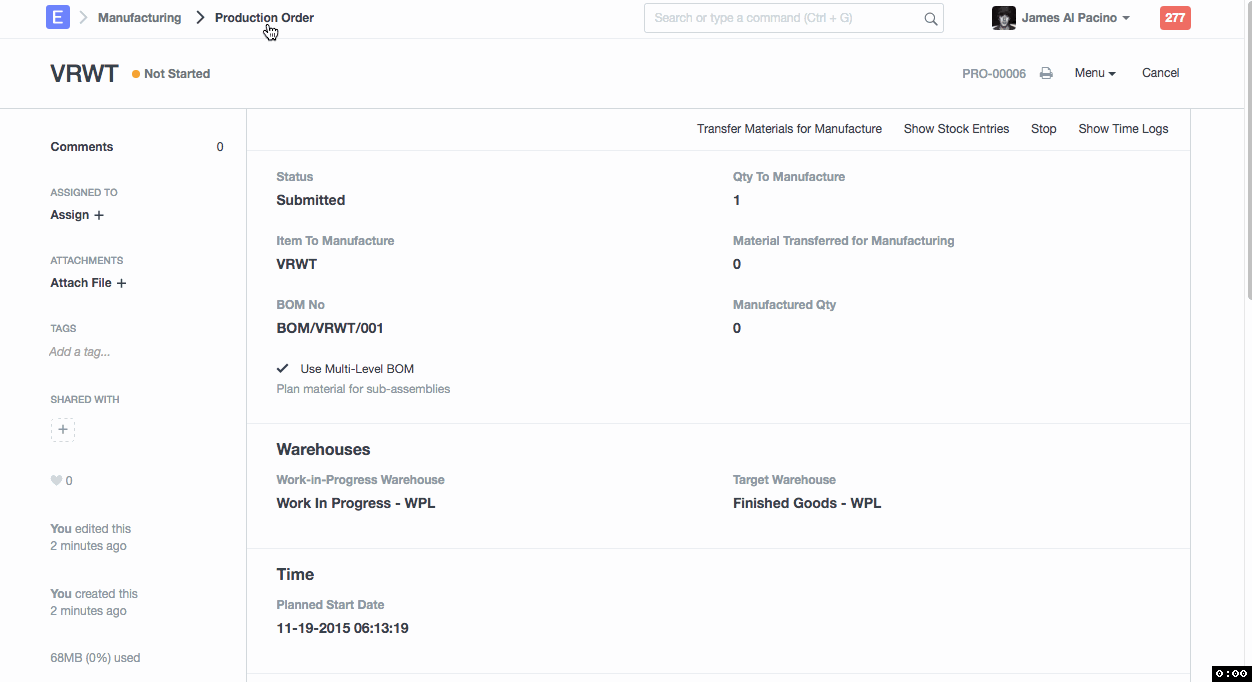Image resolution: width=1252 pixels, height=682 pixels.
Task: Toggle the Use Multi-Level BOM checkbox
Action: (x=283, y=369)
